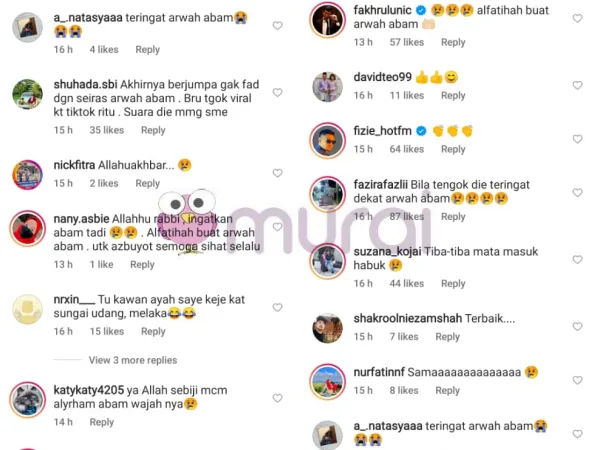The height and width of the screenshot is (450, 600).
Task: Open fizie_hotfm's profile via username
Action: pos(382,131)
